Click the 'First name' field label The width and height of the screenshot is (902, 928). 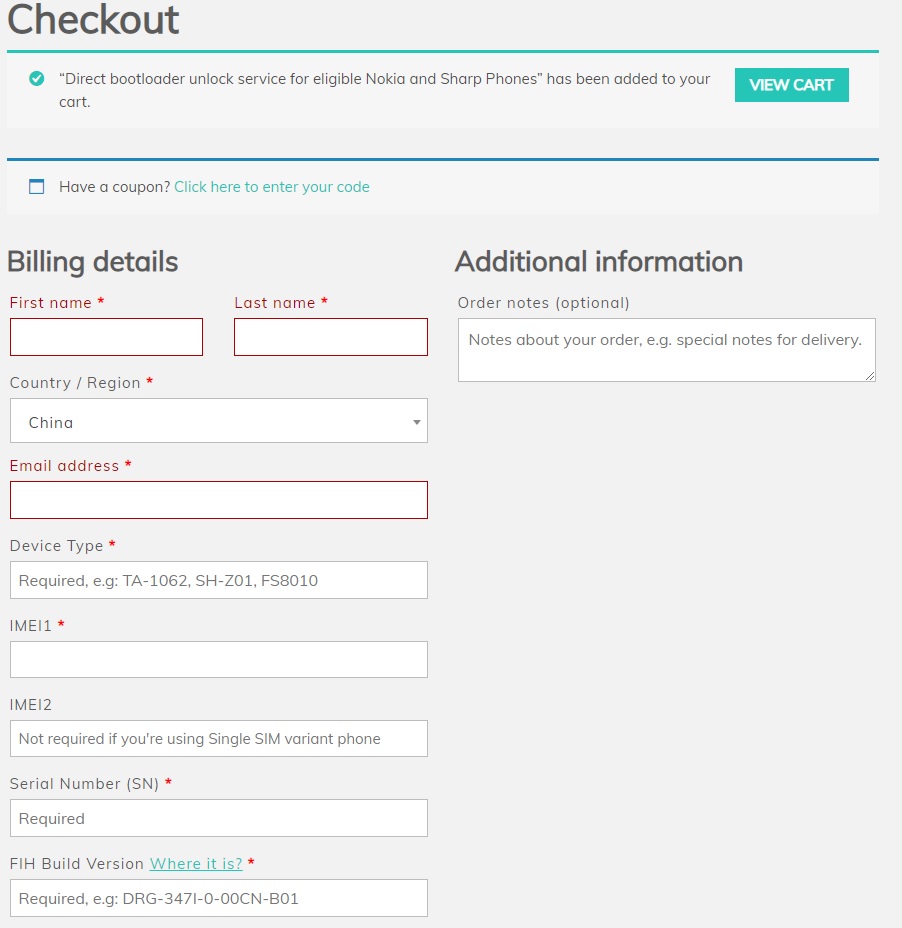[51, 303]
